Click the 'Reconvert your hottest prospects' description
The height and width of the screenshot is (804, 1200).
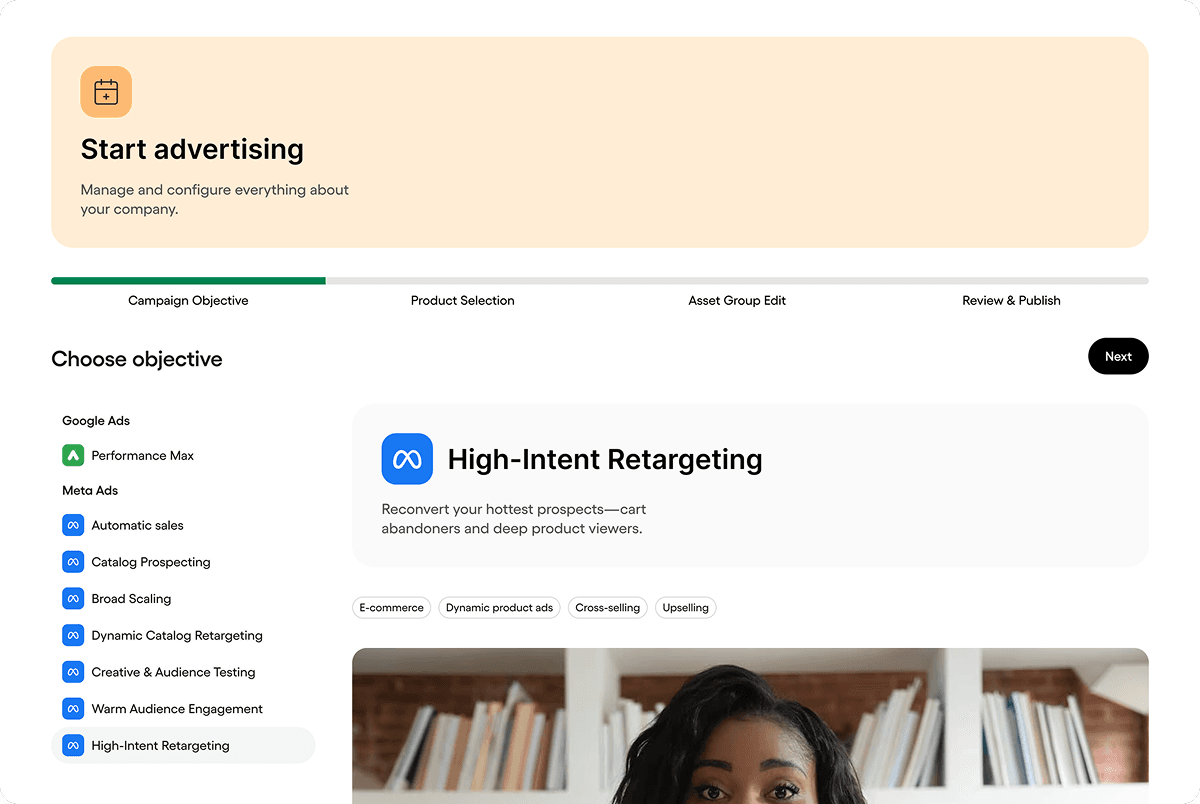(515, 518)
